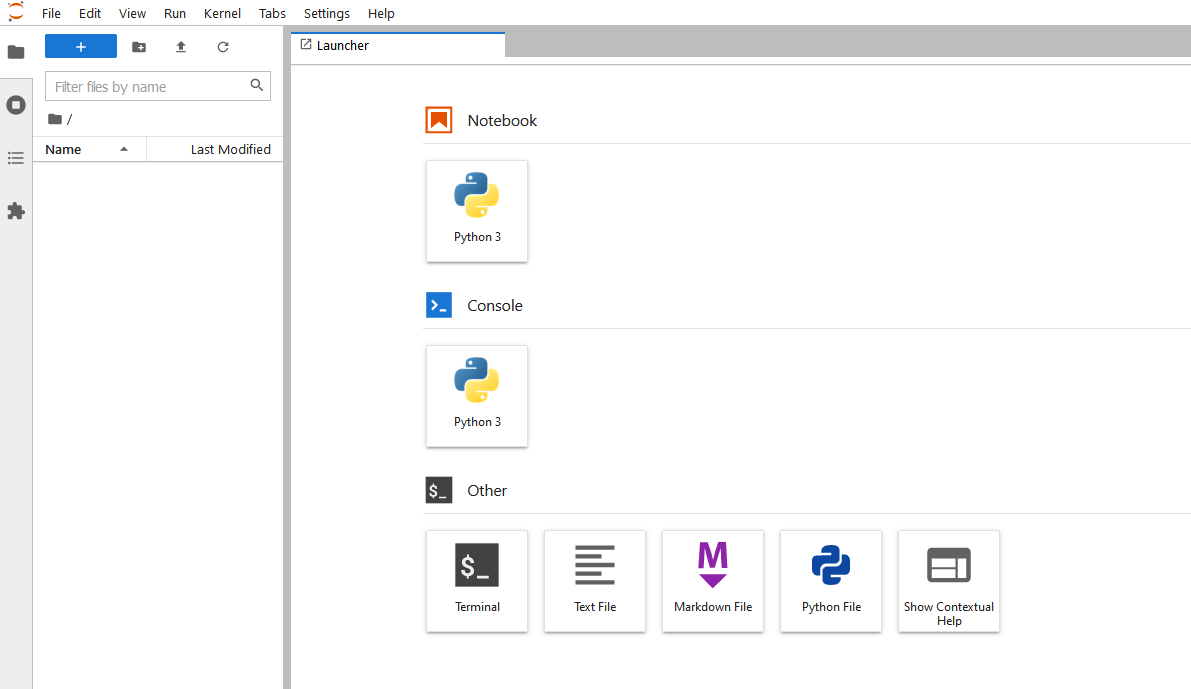Open the Extension Manager puzzle icon
This screenshot has width=1191, height=689.
(16, 211)
